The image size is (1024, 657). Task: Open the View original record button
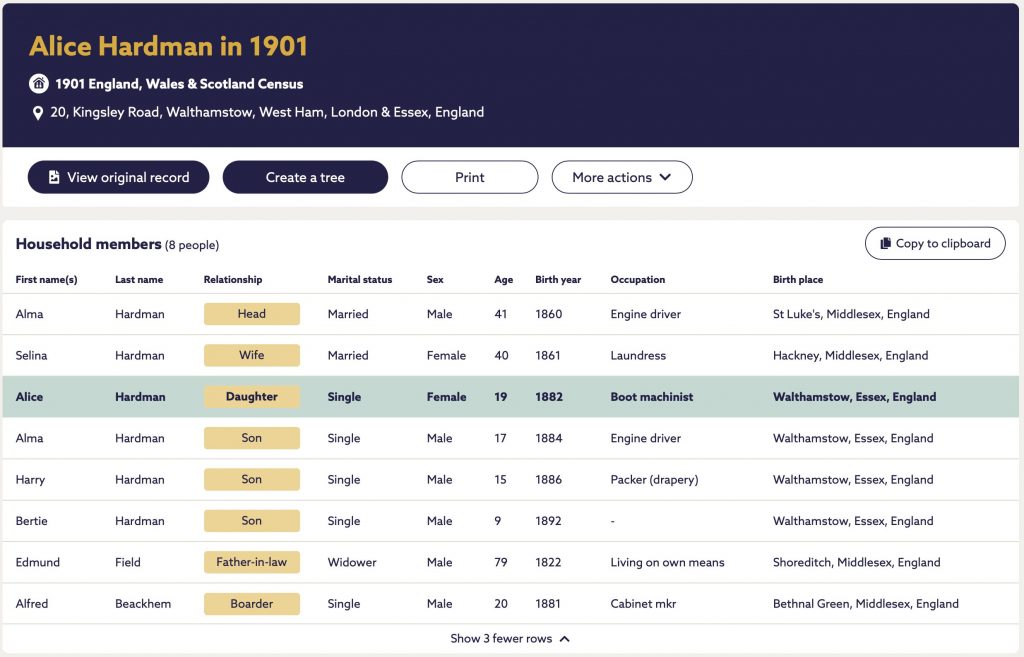[118, 177]
